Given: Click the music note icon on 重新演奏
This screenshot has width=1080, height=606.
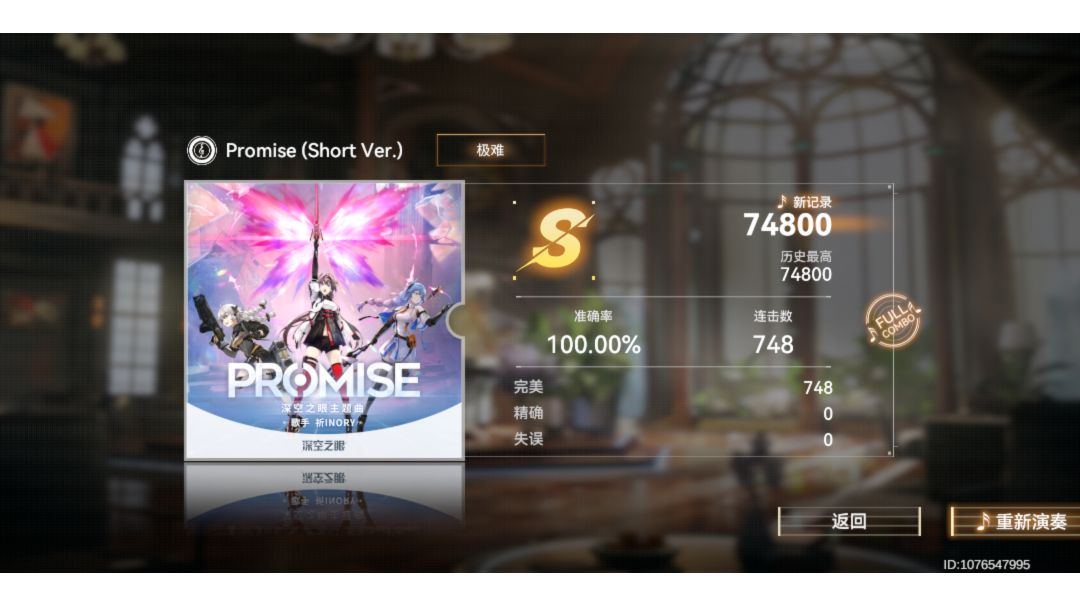Looking at the screenshot, I should 983,521.
